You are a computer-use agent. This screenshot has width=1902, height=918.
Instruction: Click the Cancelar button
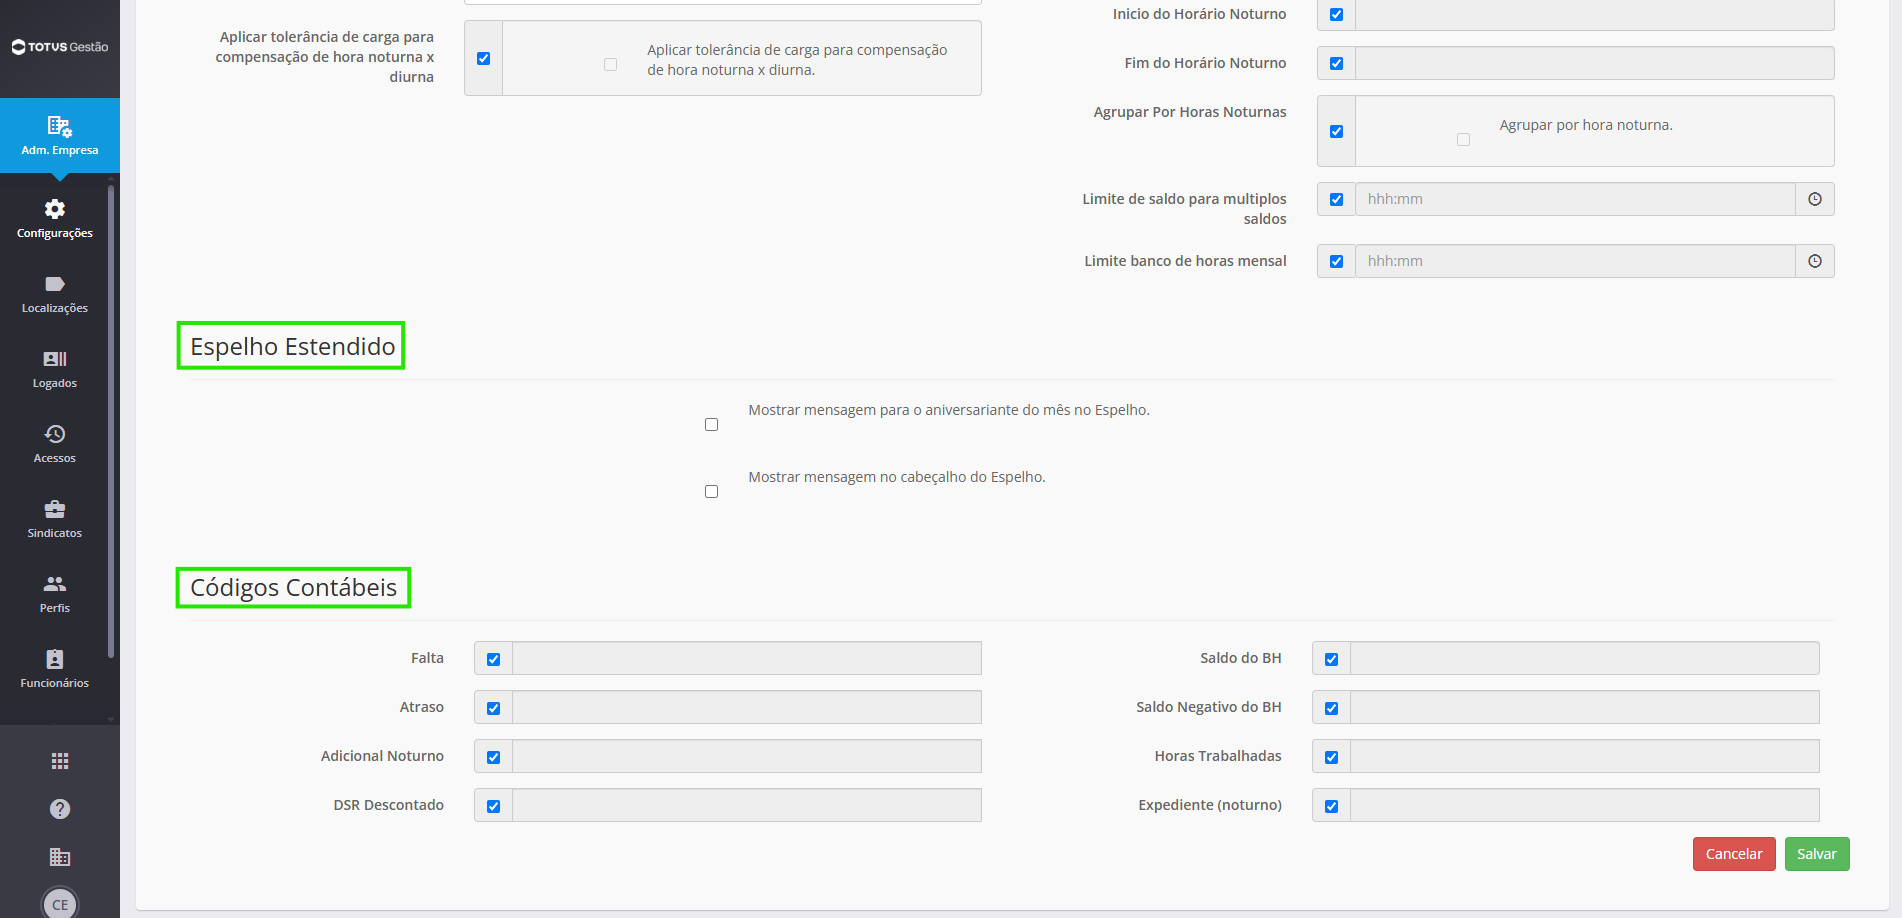pos(1734,854)
